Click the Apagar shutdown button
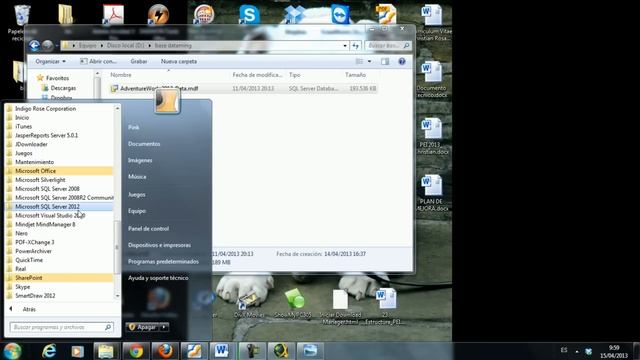The image size is (640, 360). [143, 327]
